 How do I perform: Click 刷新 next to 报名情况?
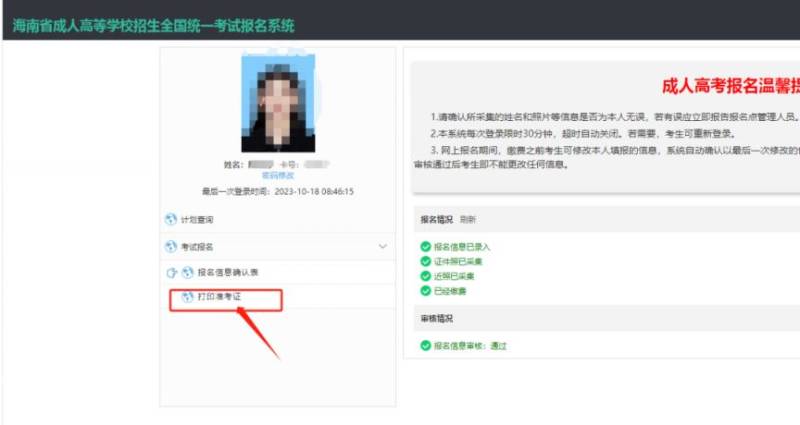pos(468,219)
